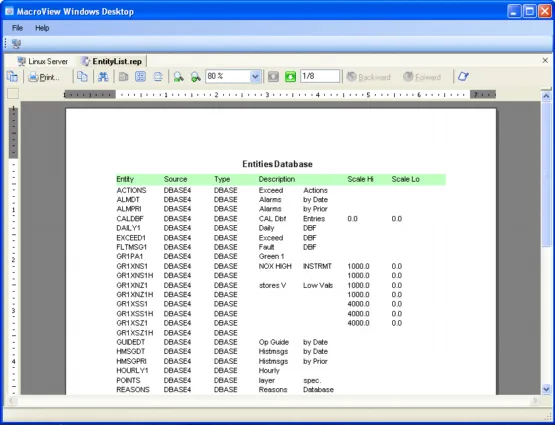Click the REASONS entity name

coord(133,390)
